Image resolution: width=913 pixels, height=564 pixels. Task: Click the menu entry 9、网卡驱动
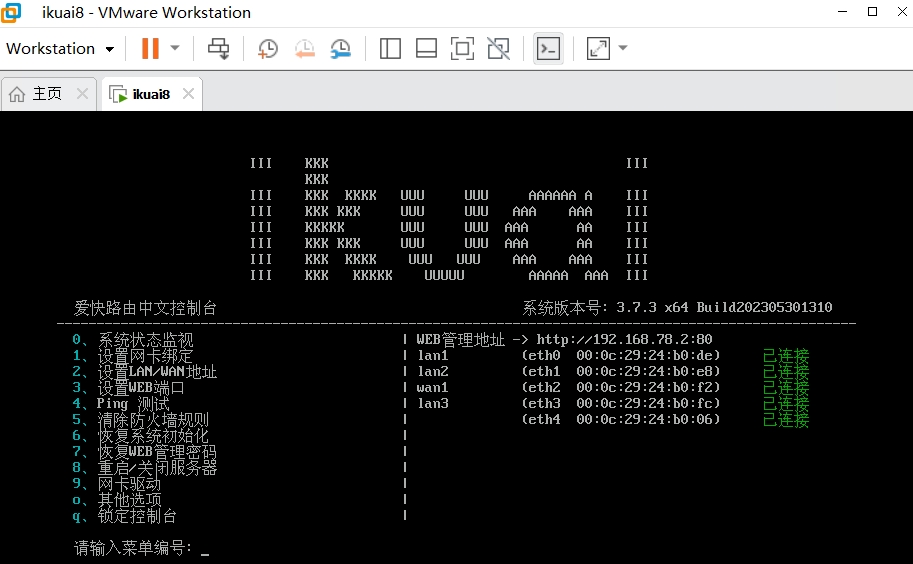(x=116, y=483)
